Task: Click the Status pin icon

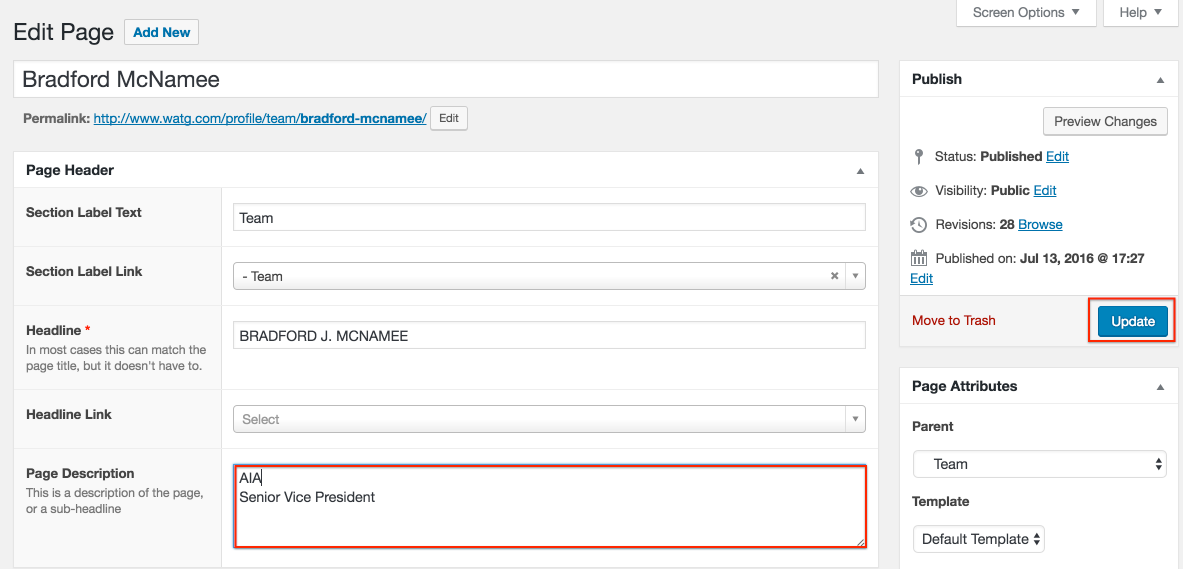Action: click(x=919, y=157)
